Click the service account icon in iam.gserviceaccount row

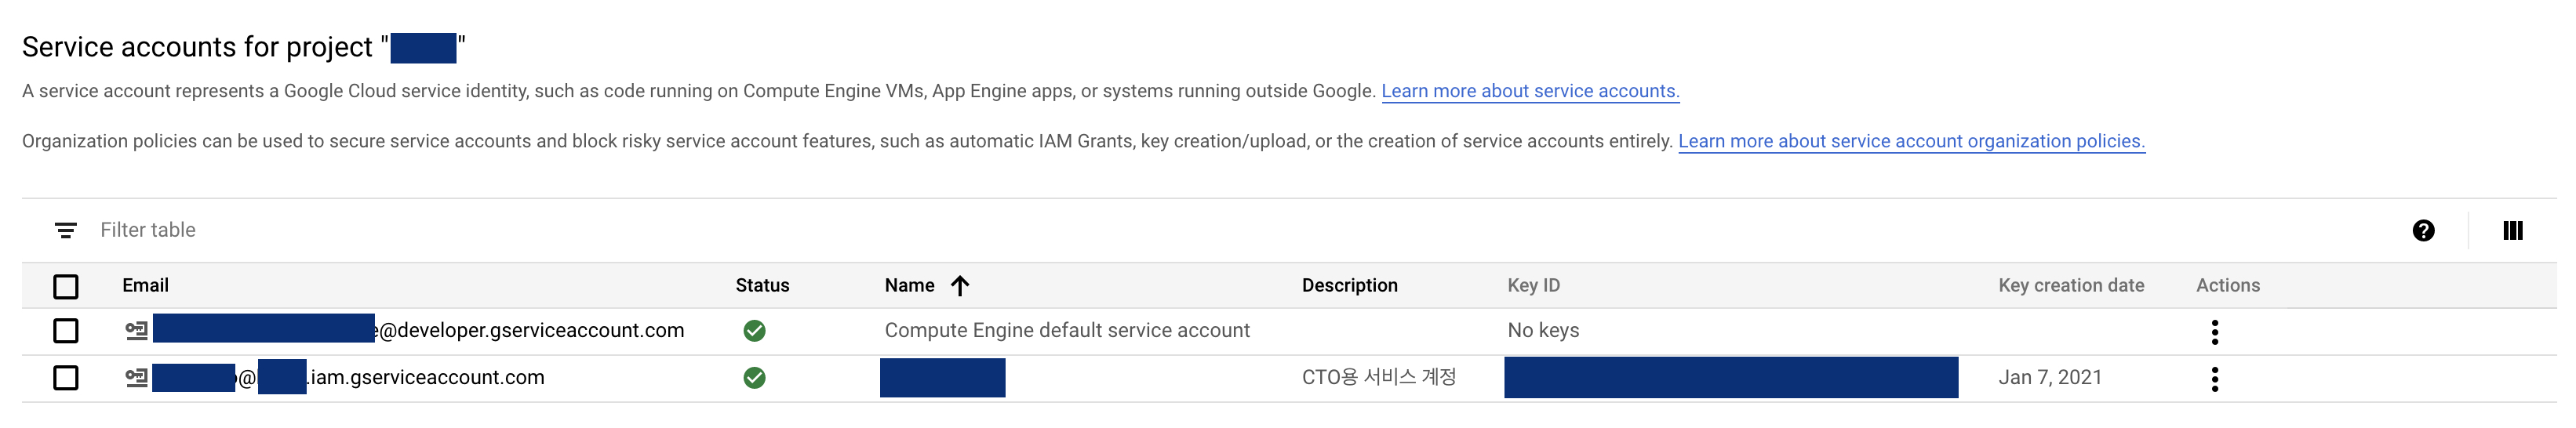point(136,378)
